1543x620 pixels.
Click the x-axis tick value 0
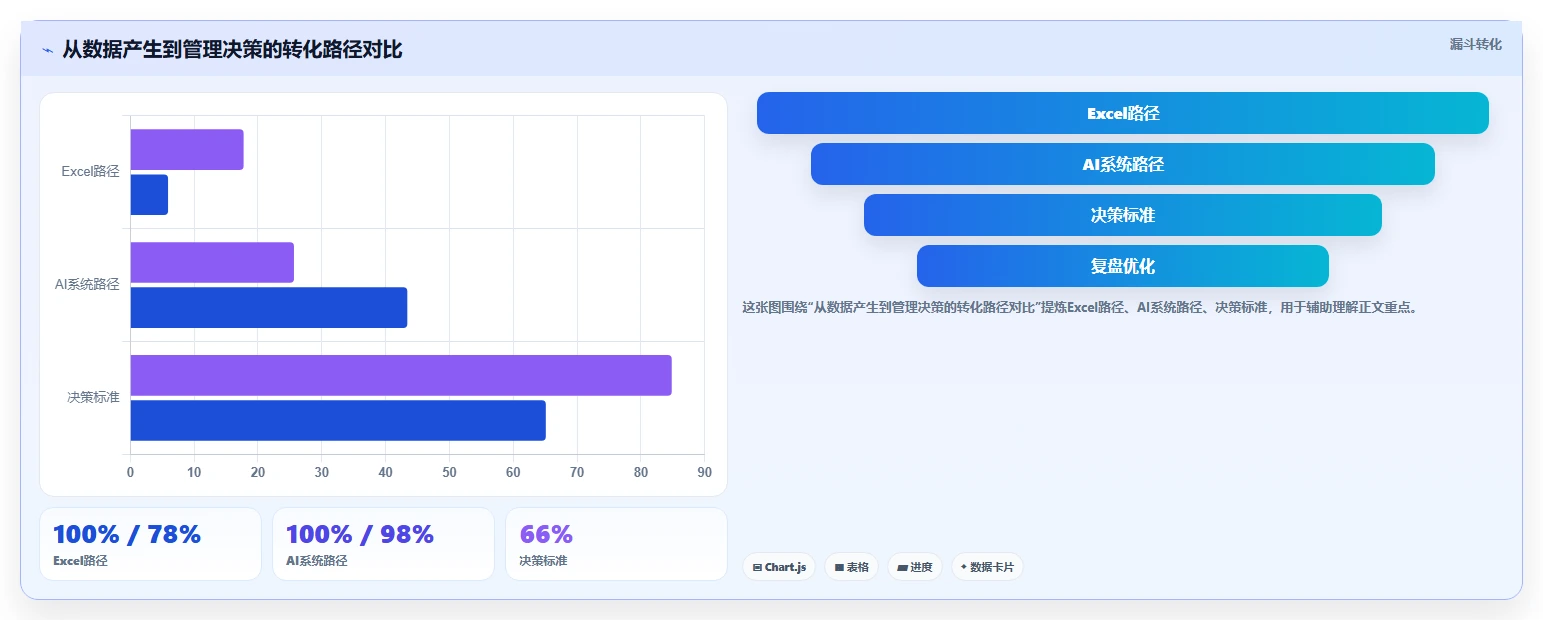(x=130, y=472)
